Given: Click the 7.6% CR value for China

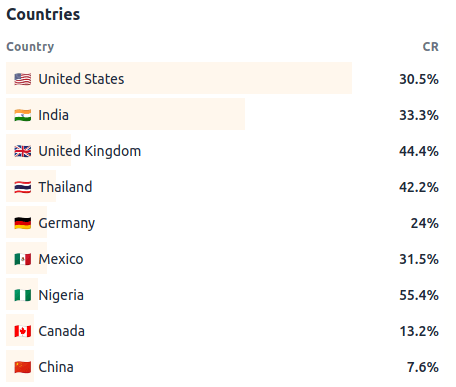Looking at the screenshot, I should (x=423, y=367).
